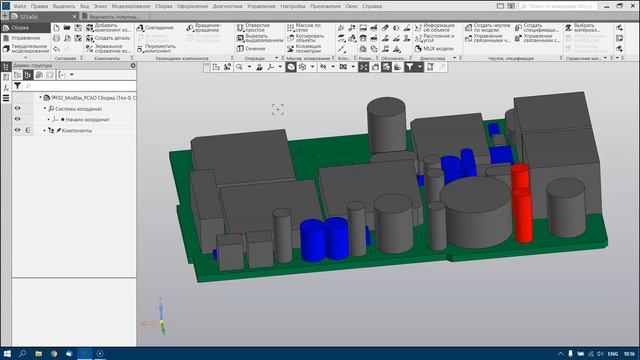
Task: Open 'Информация об объекте' diagnostic
Action: click(x=434, y=28)
